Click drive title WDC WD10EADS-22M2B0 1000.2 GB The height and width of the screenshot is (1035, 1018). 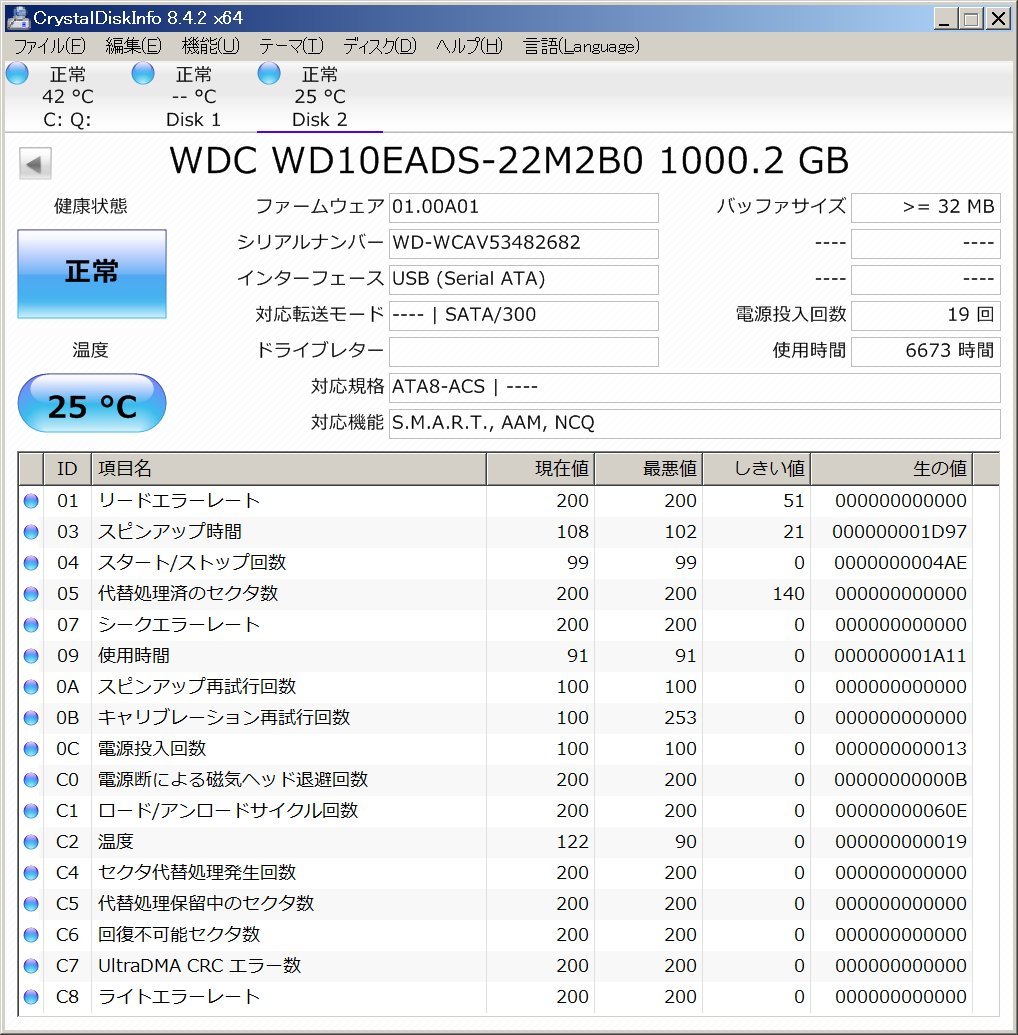509,160
